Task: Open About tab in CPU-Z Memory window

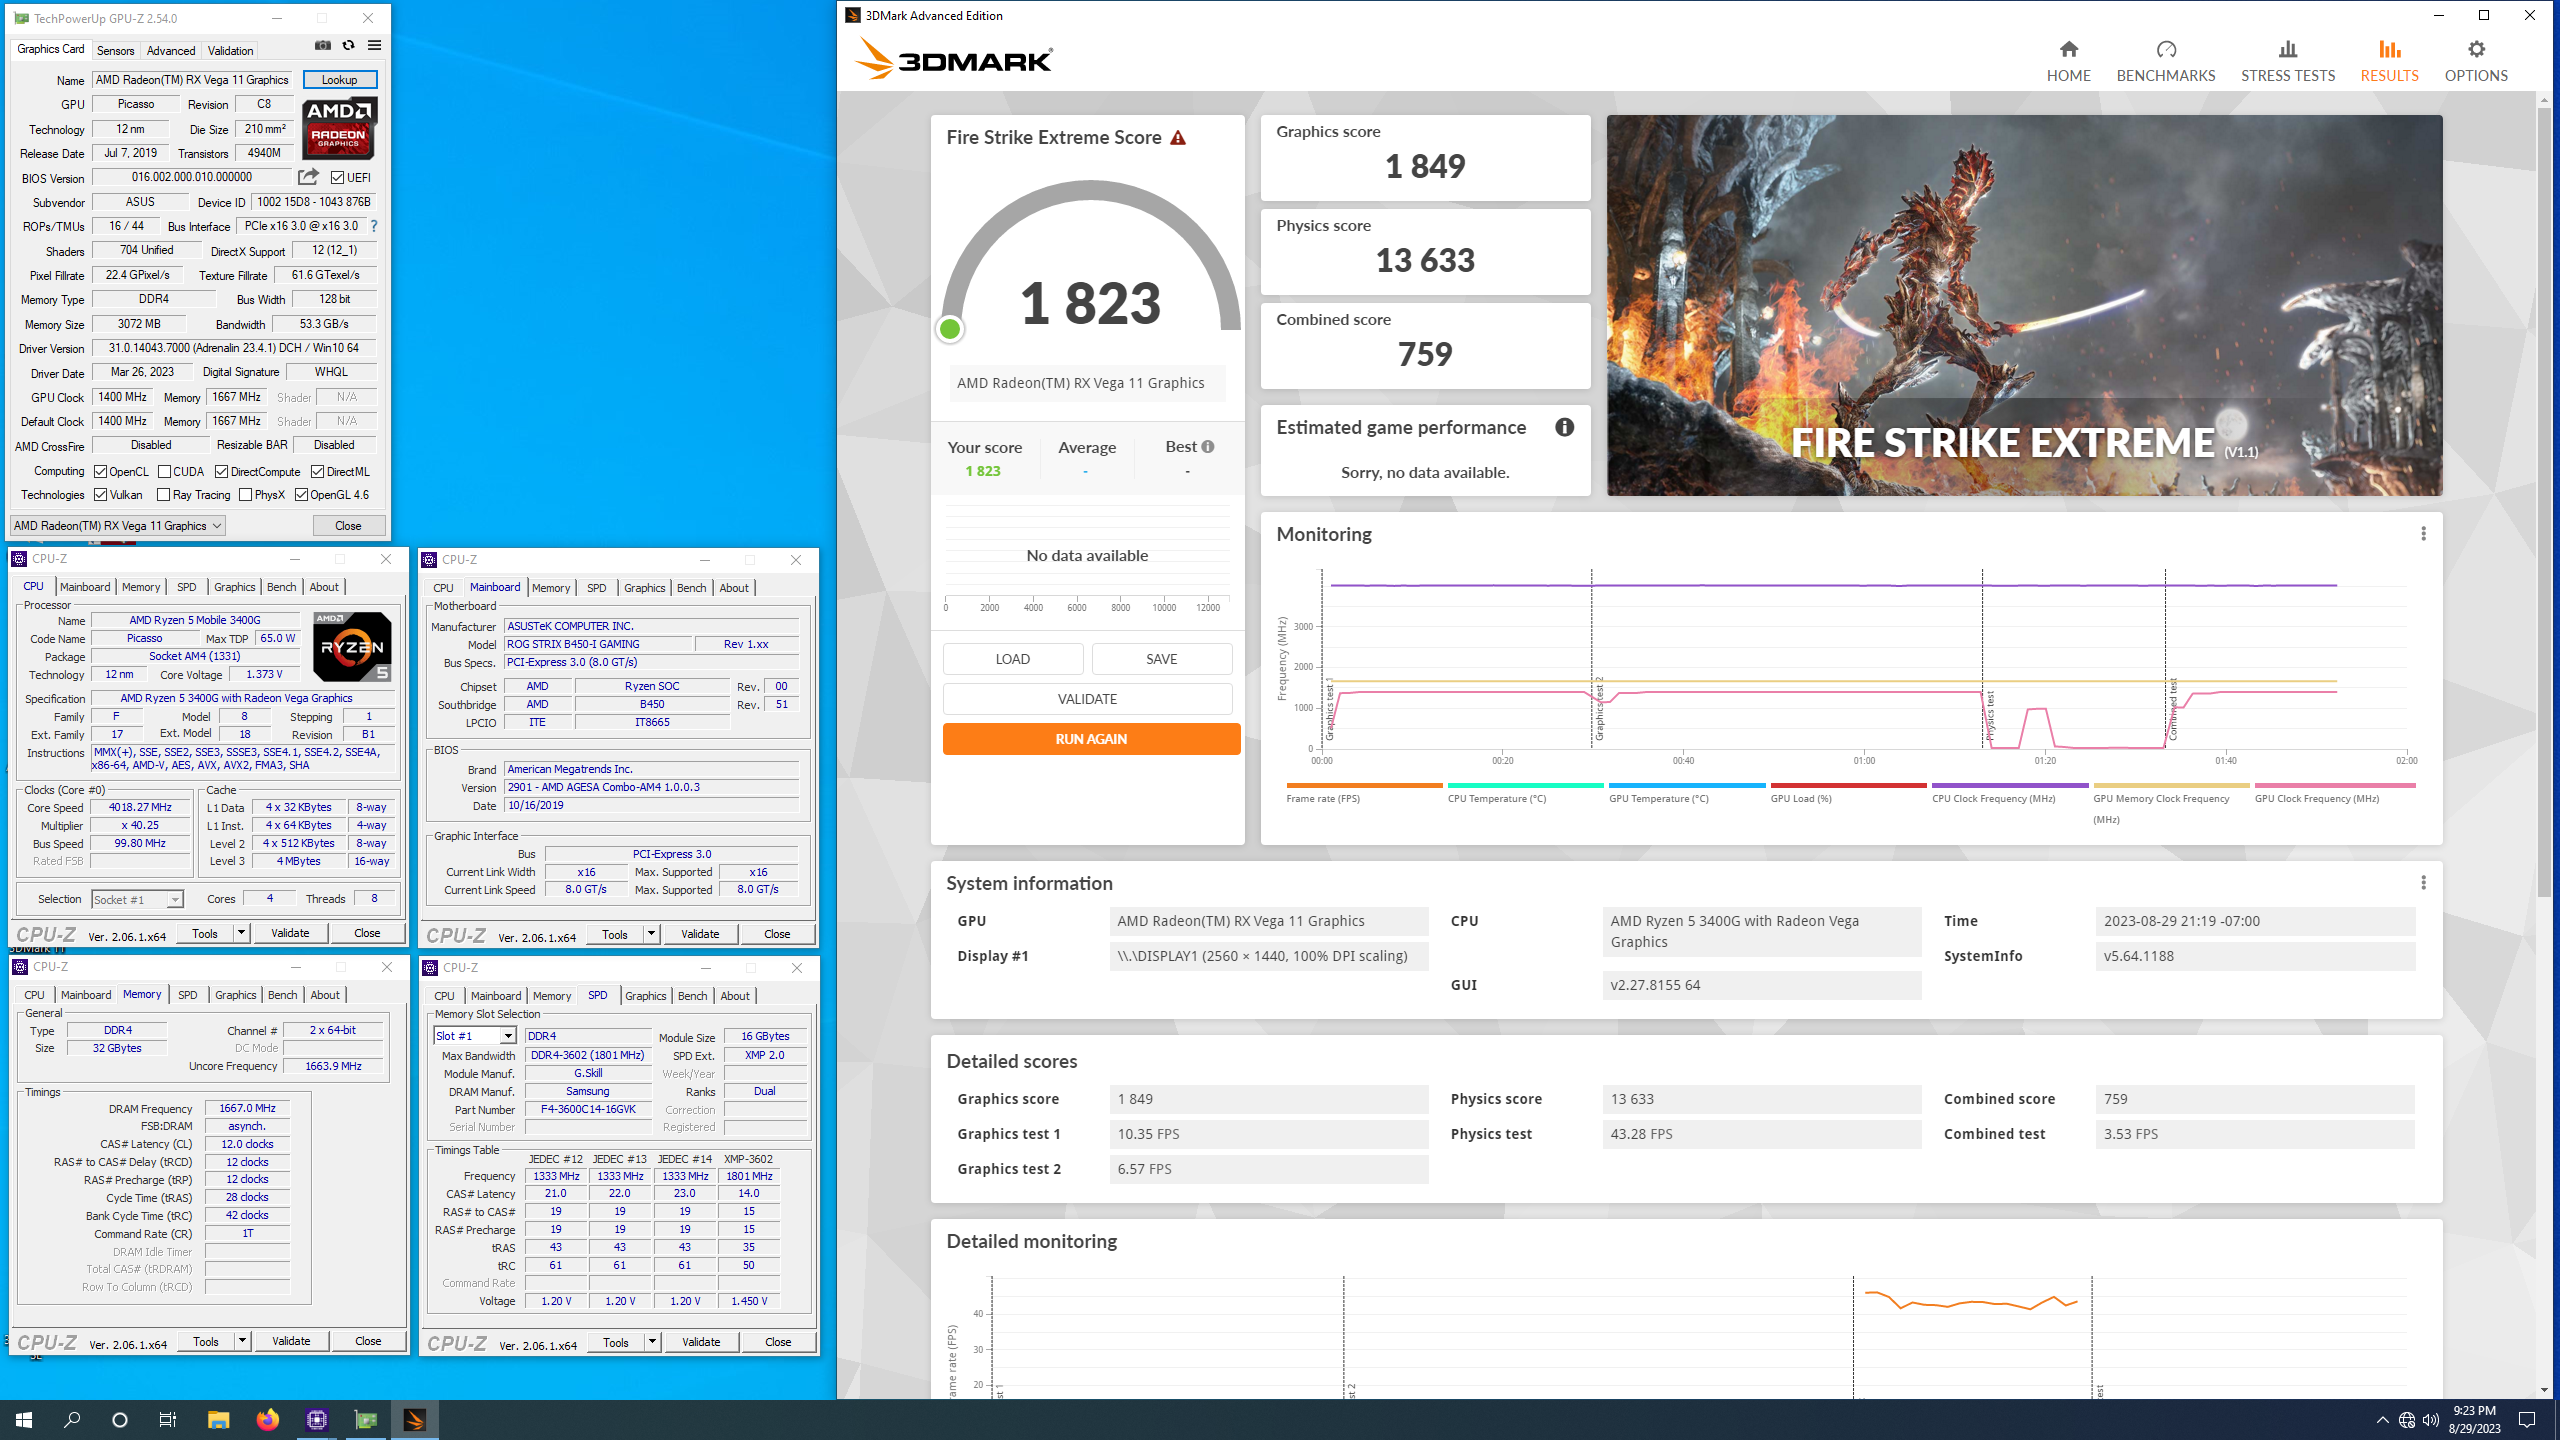Action: point(324,995)
